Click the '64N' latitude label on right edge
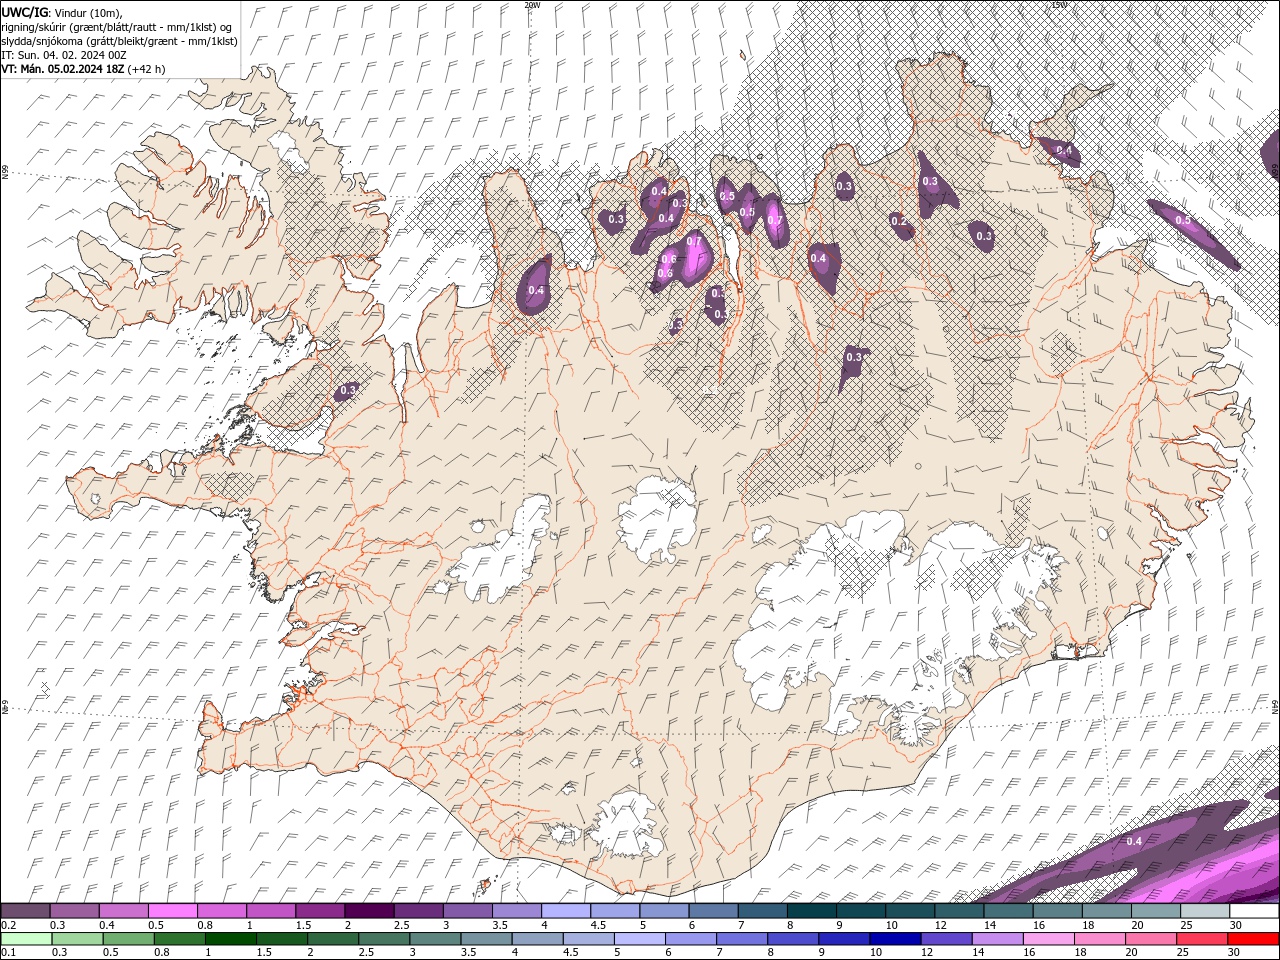Viewport: 1280px width, 960px height. pos(1275,706)
